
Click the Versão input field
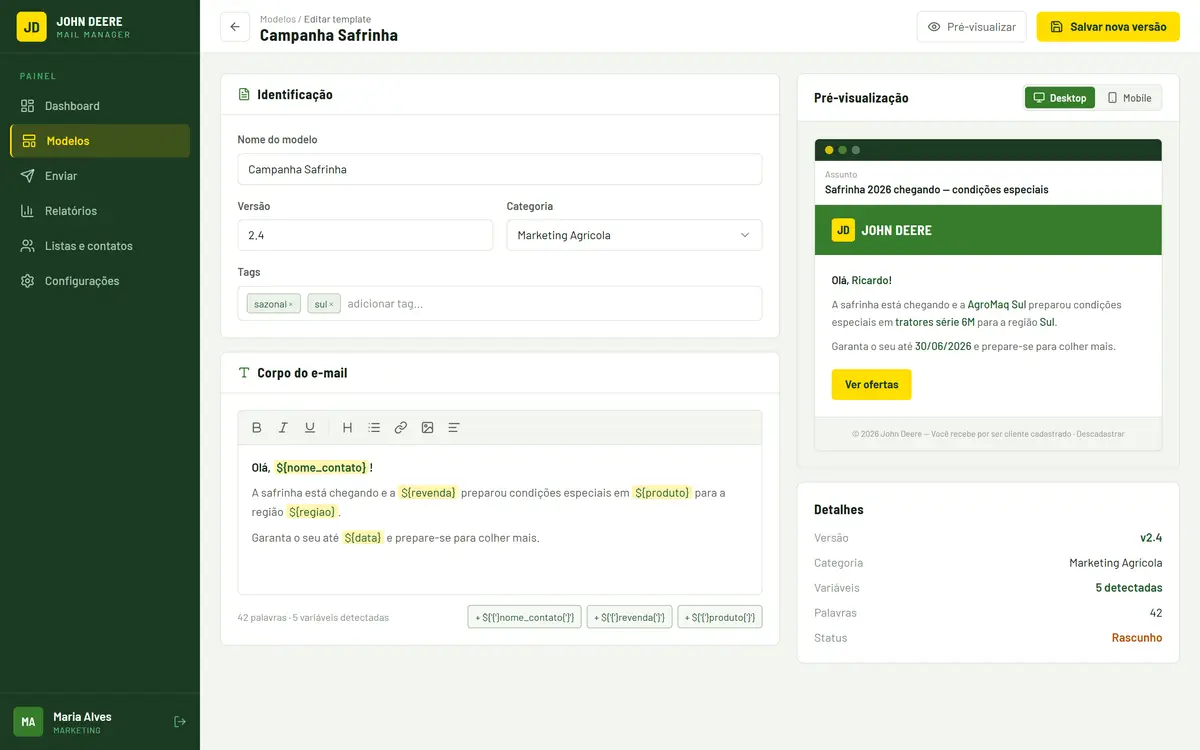click(365, 235)
